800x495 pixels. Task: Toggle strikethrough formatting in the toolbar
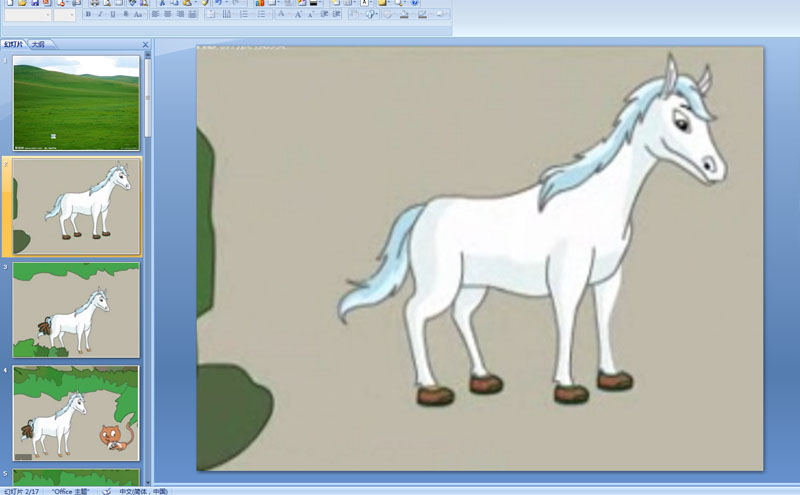tap(126, 14)
